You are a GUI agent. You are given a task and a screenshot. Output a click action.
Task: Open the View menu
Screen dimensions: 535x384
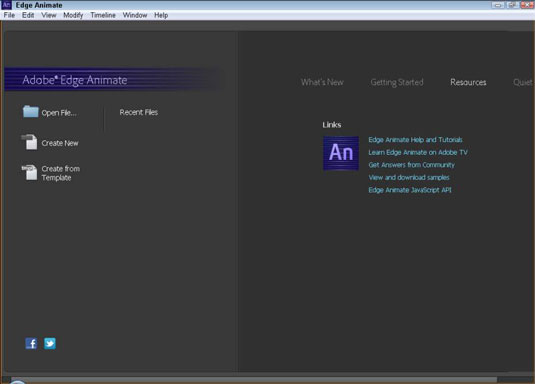click(49, 15)
